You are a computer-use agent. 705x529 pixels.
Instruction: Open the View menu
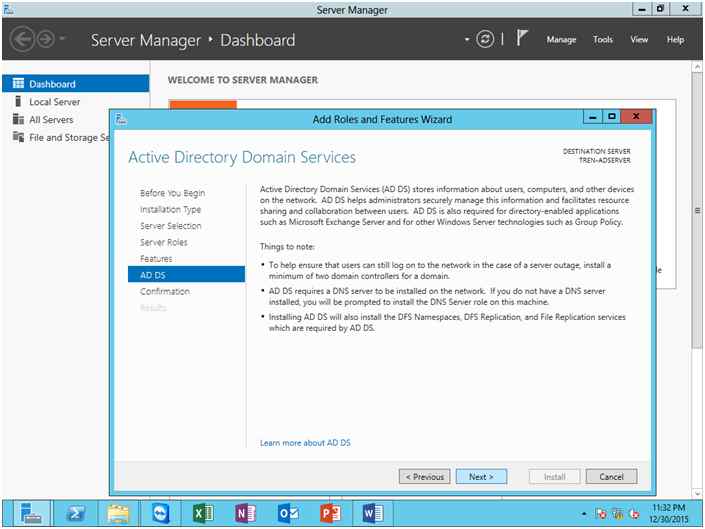click(x=639, y=40)
